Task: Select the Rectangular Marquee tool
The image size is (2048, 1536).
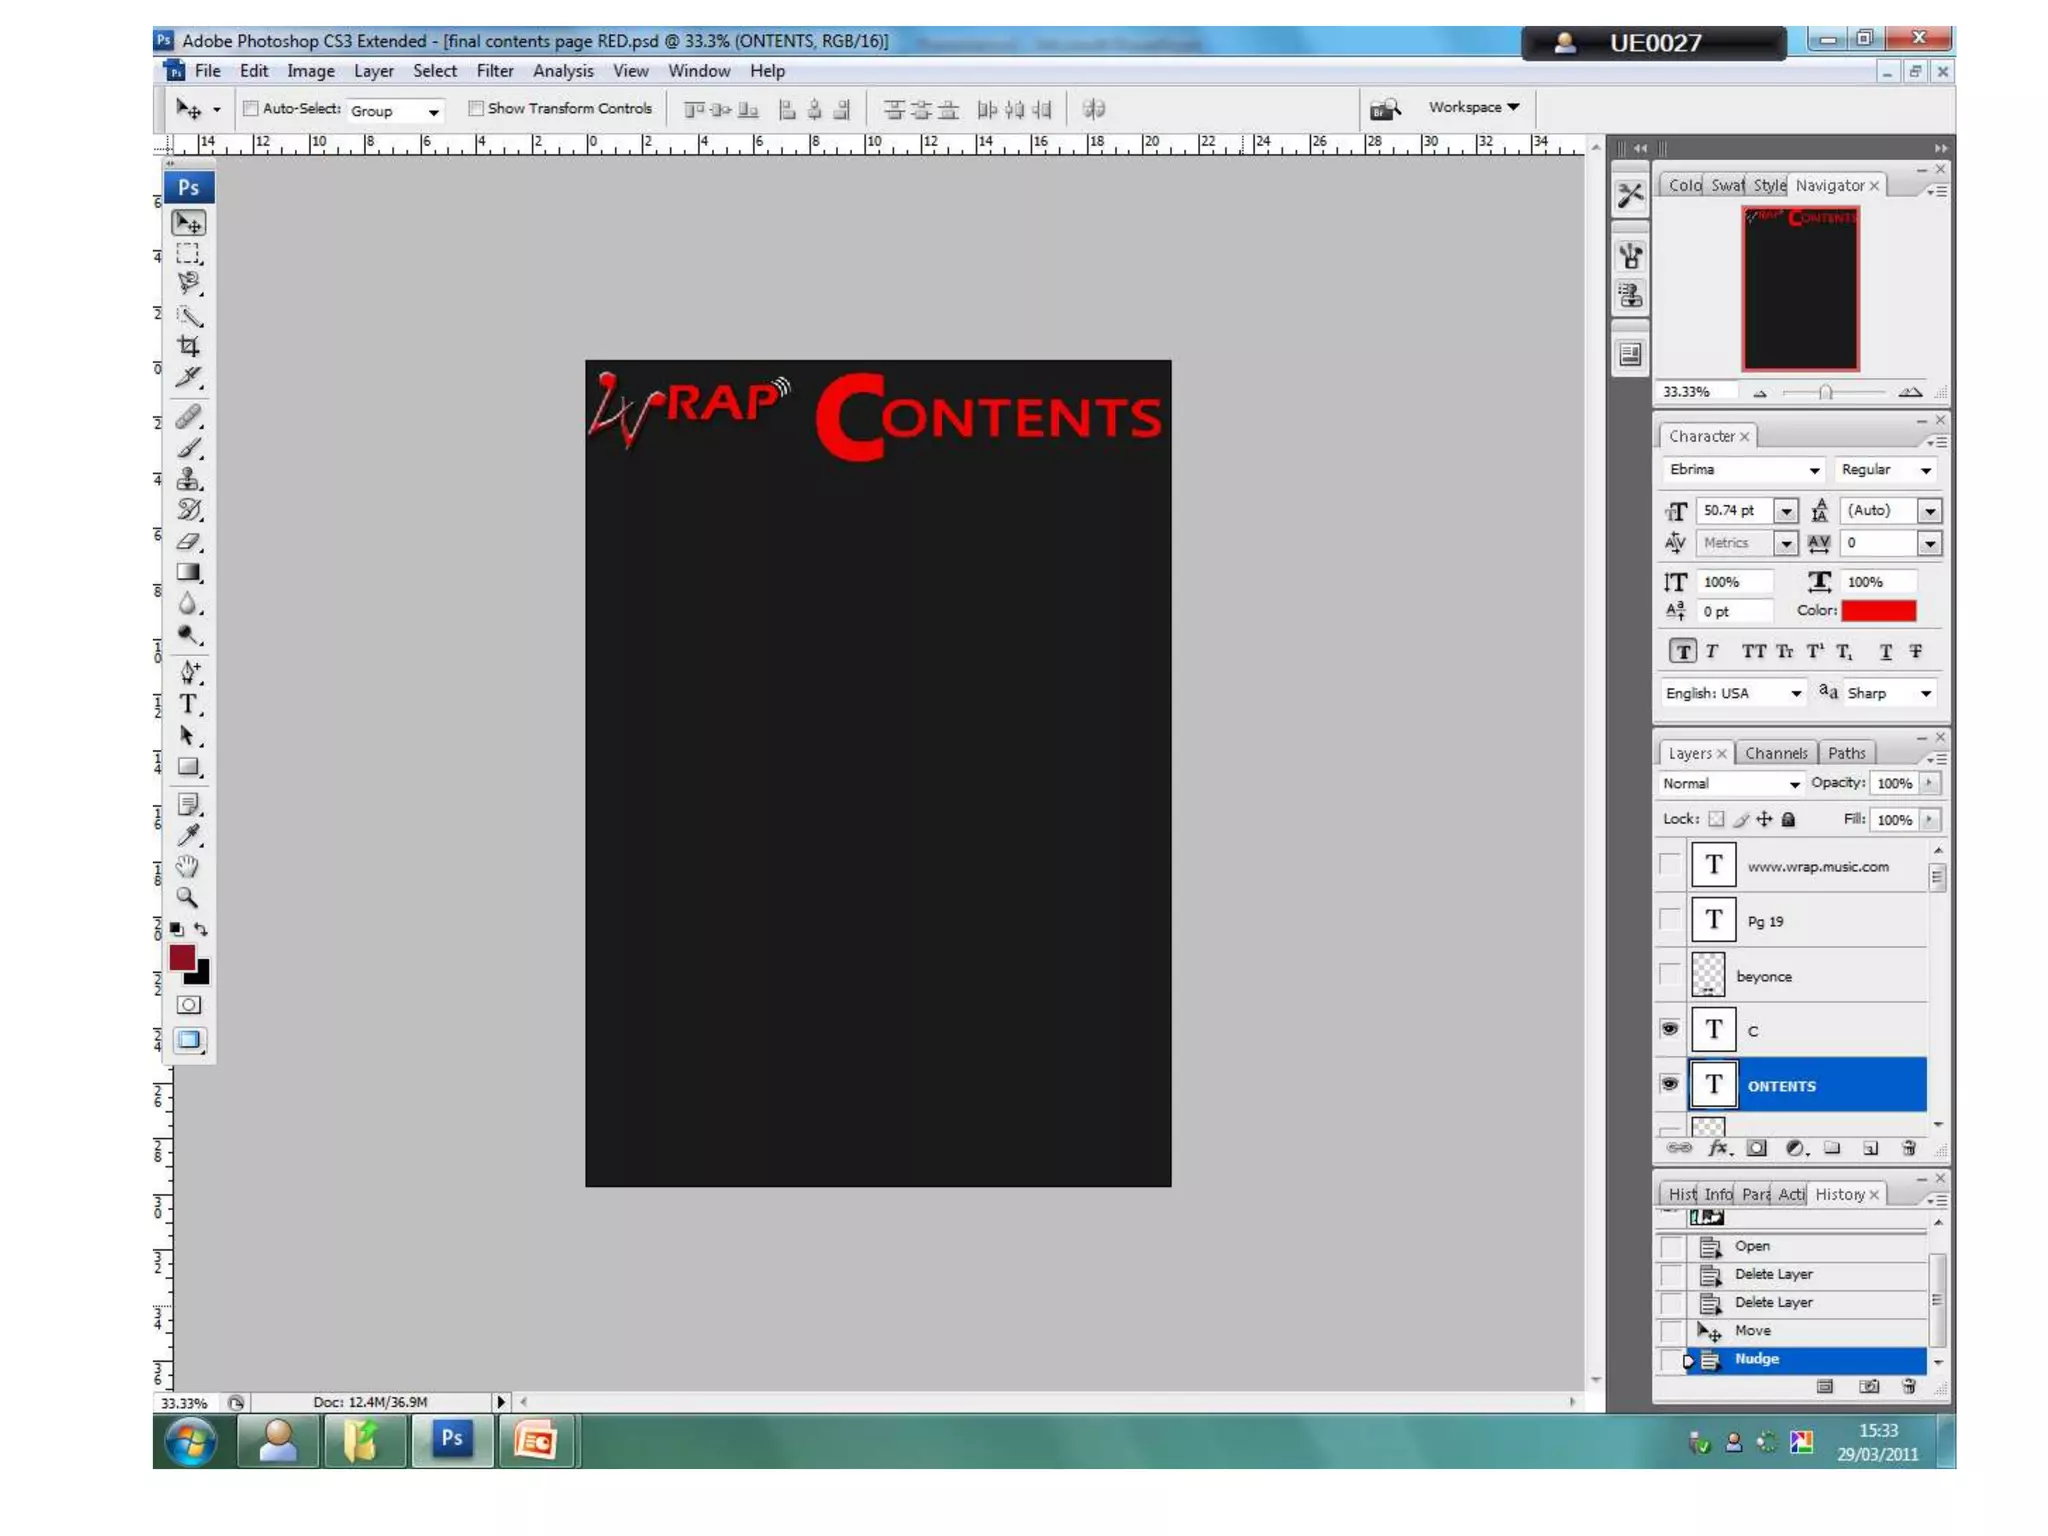Action: 189,253
